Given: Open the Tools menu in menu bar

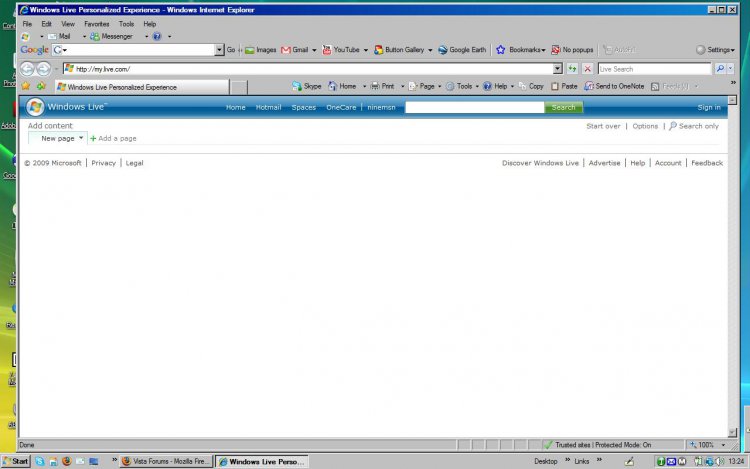Looking at the screenshot, I should 126,24.
